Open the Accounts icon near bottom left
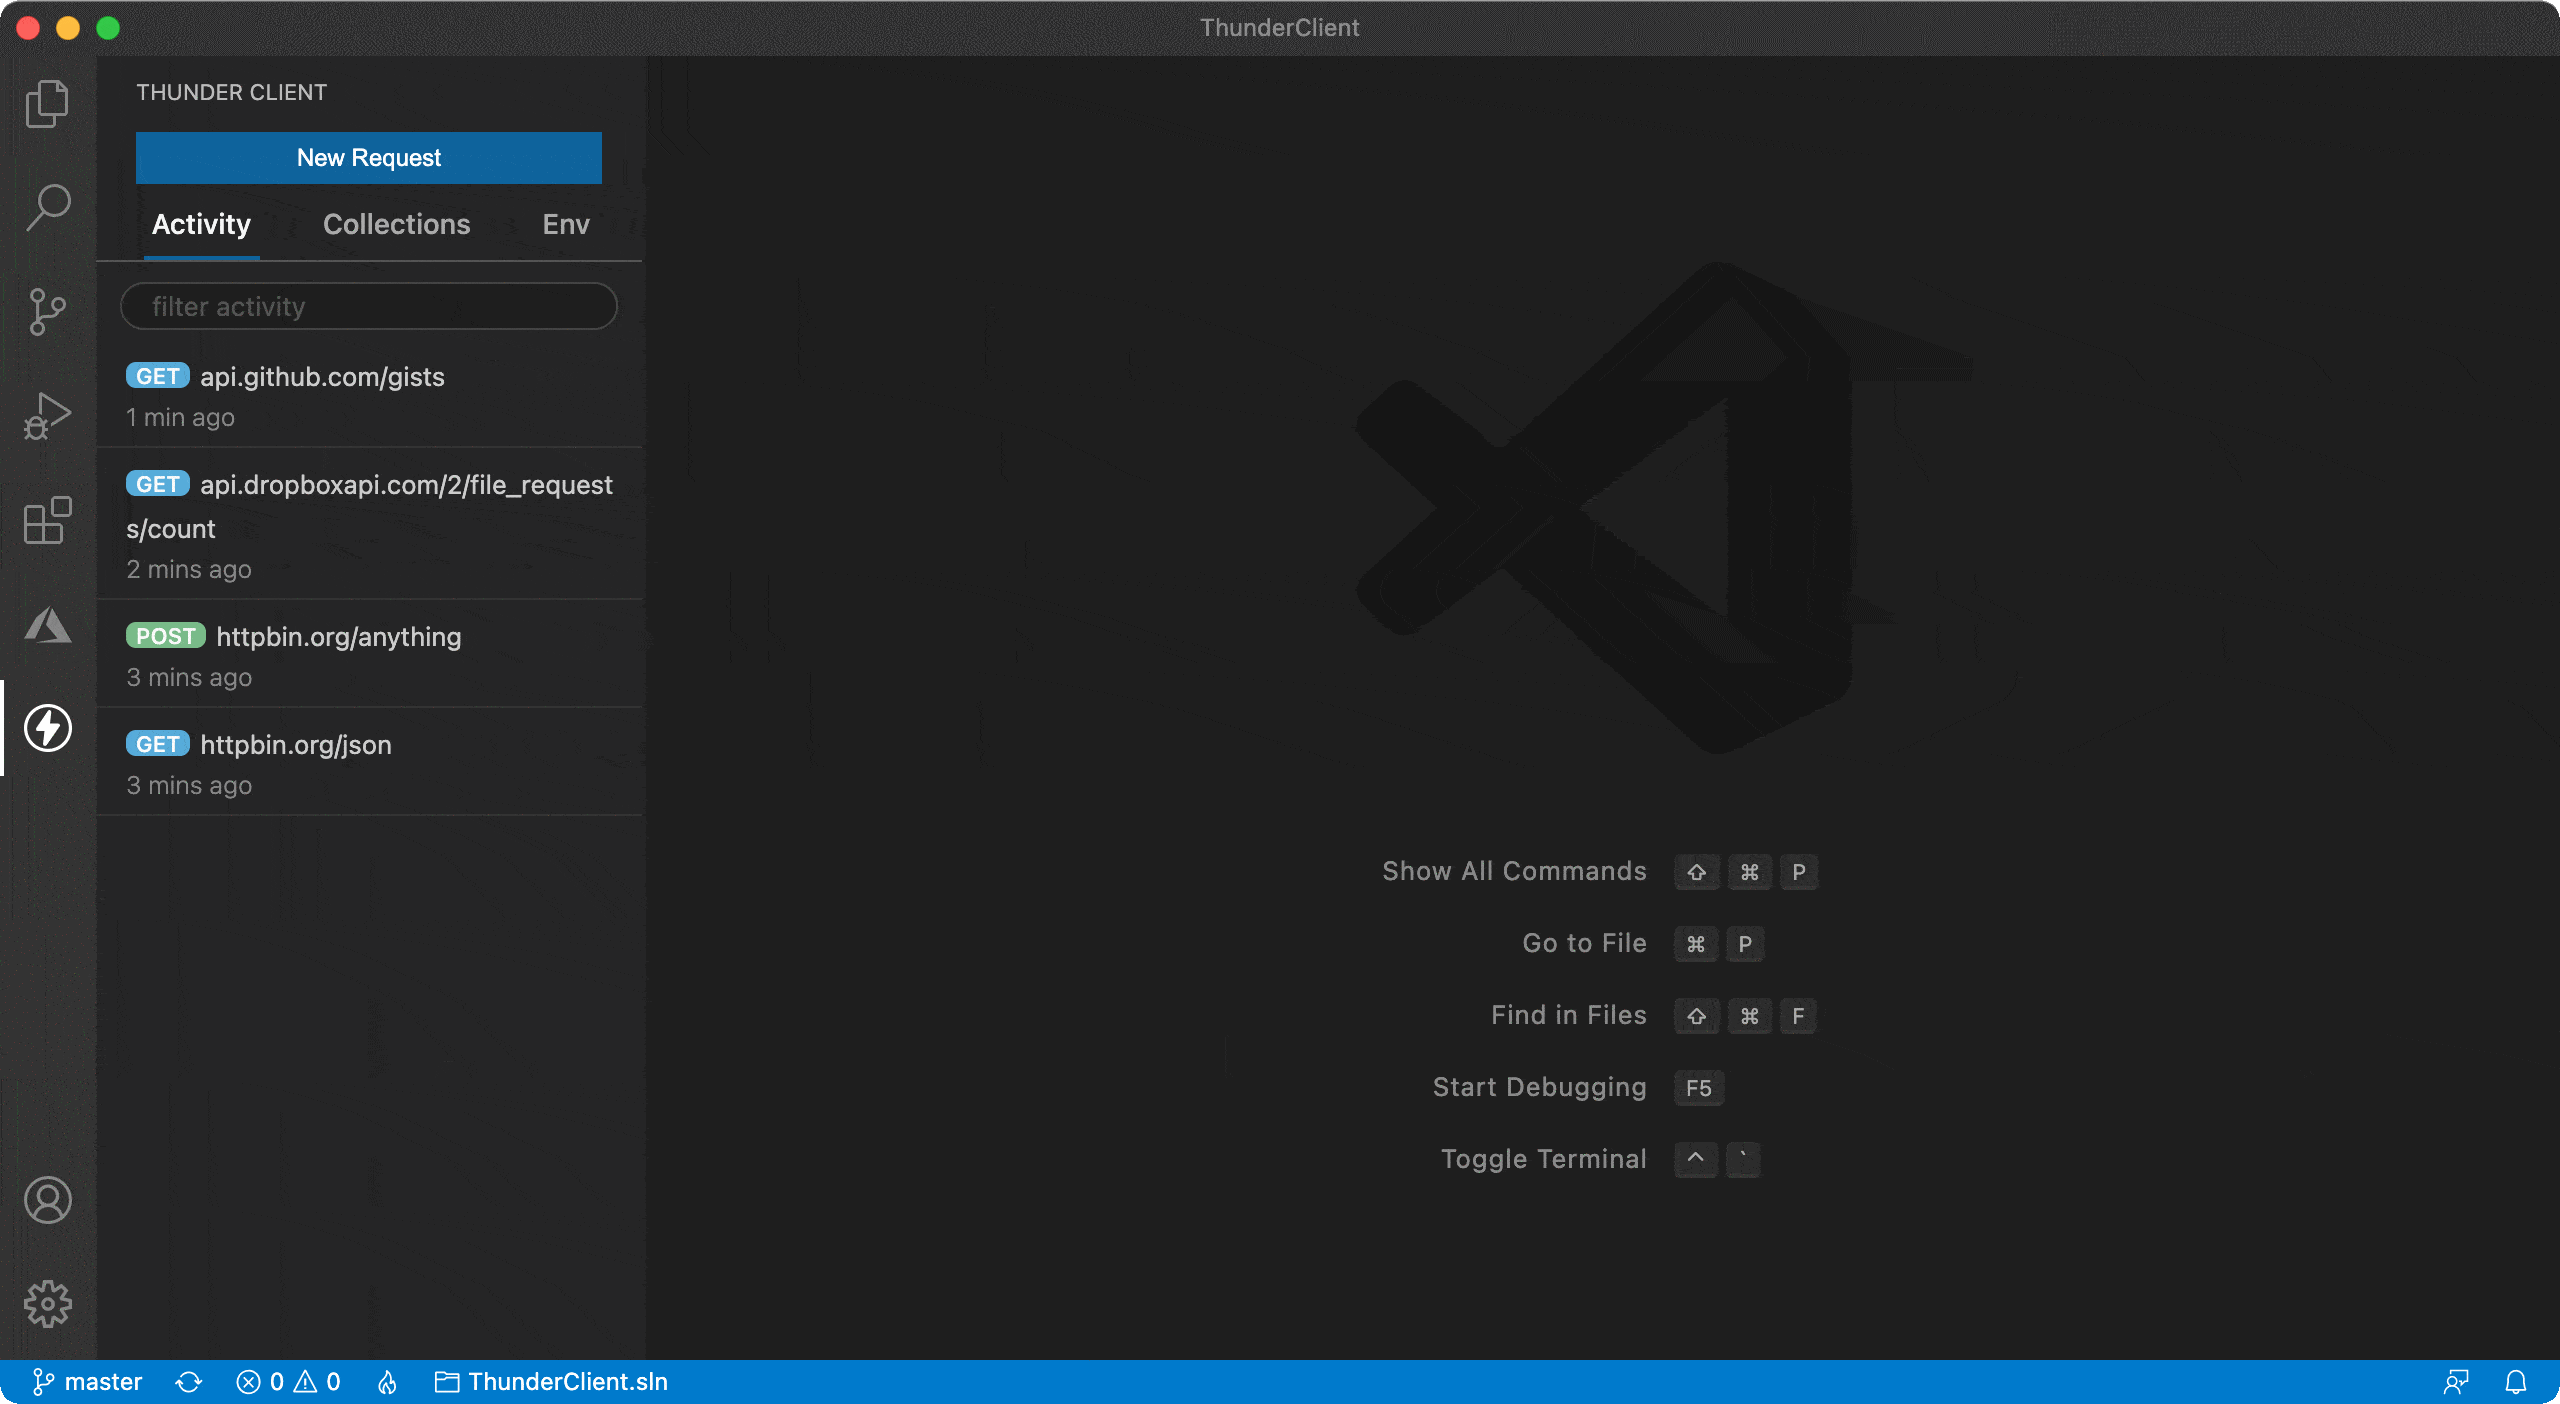The image size is (2560, 1404). 47,1201
